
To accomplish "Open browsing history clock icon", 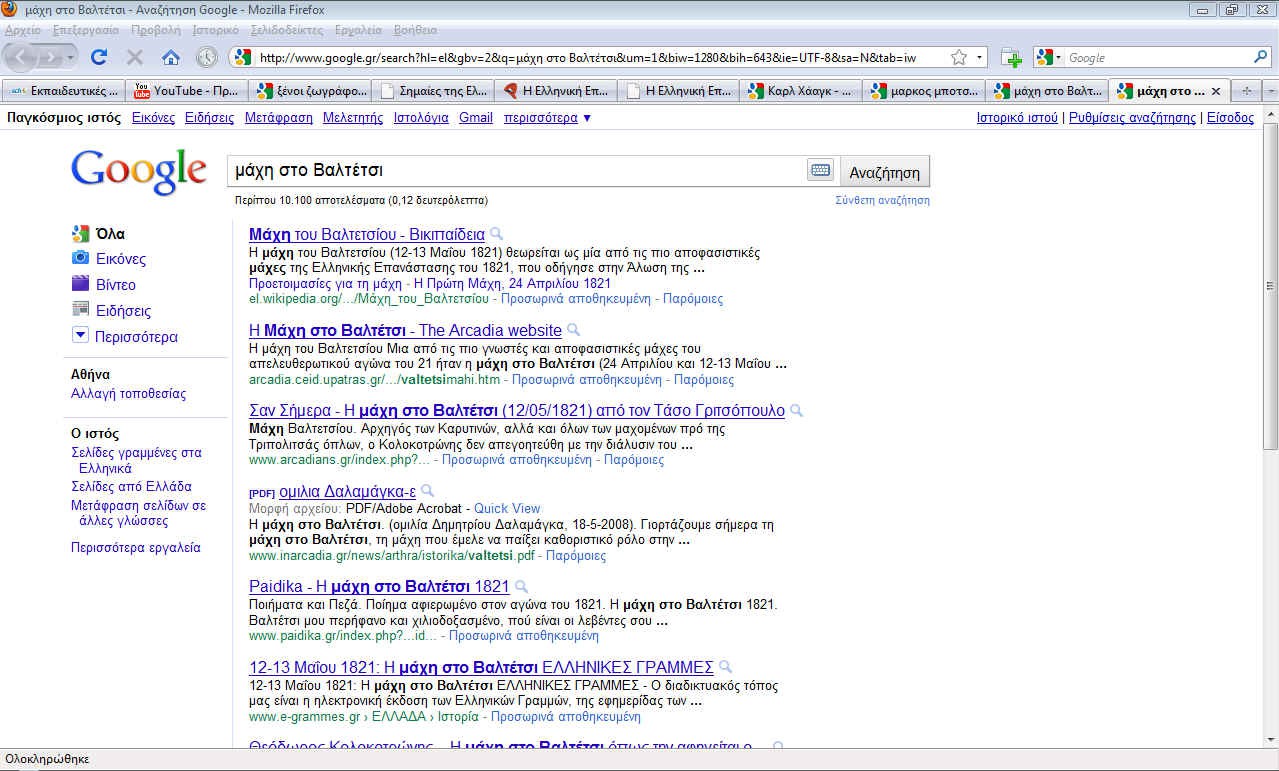I will 206,57.
